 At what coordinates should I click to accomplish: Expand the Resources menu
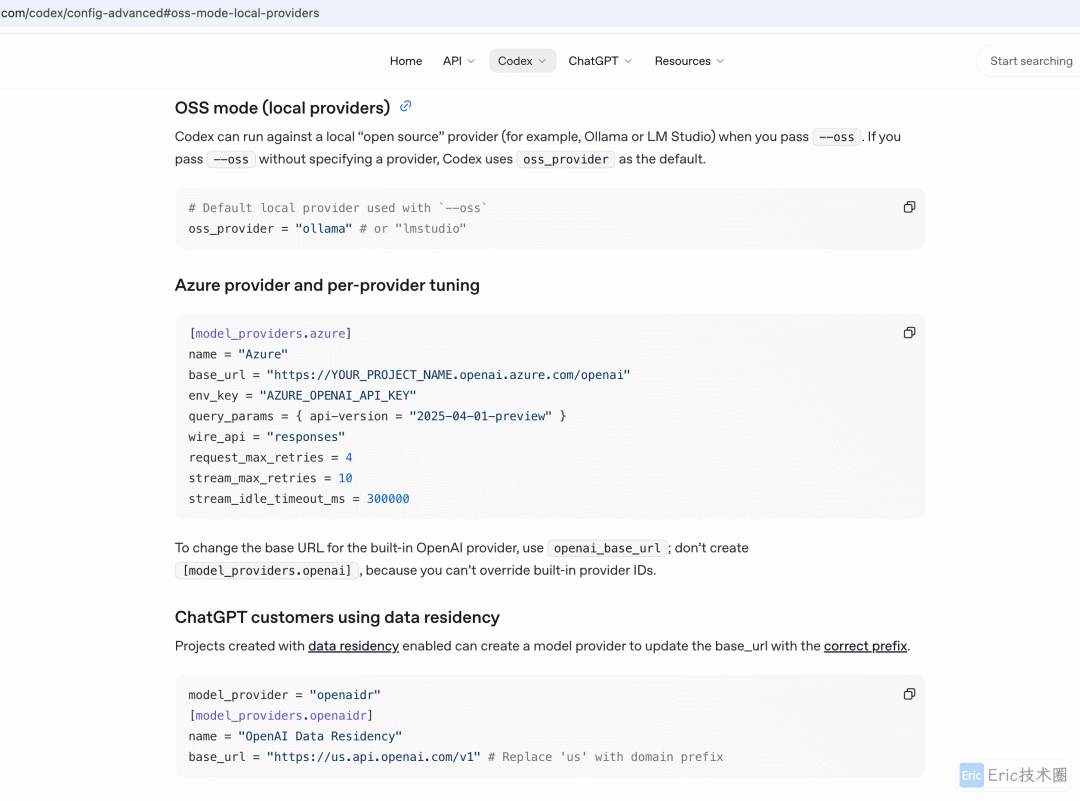coord(689,61)
